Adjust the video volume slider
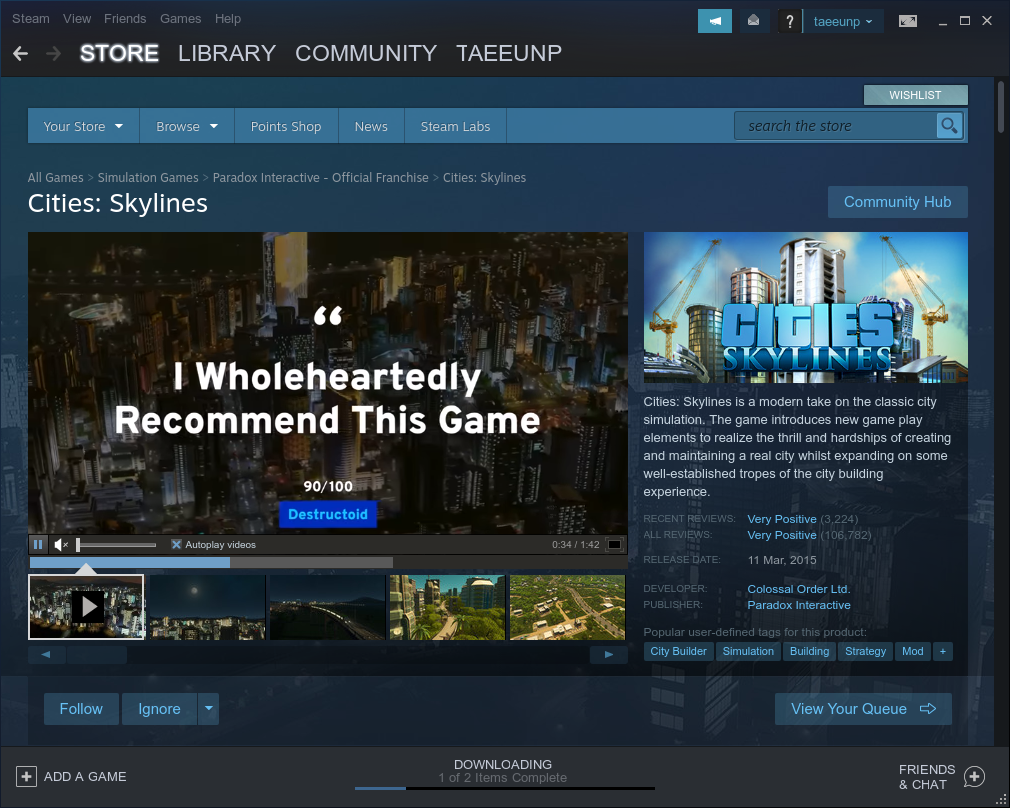Viewport: 1010px width, 808px height. click(x=116, y=545)
